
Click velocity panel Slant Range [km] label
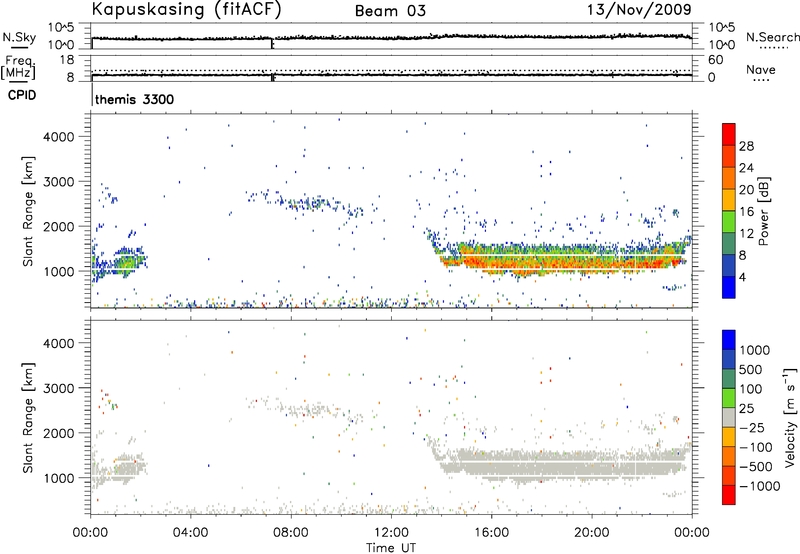28,418
